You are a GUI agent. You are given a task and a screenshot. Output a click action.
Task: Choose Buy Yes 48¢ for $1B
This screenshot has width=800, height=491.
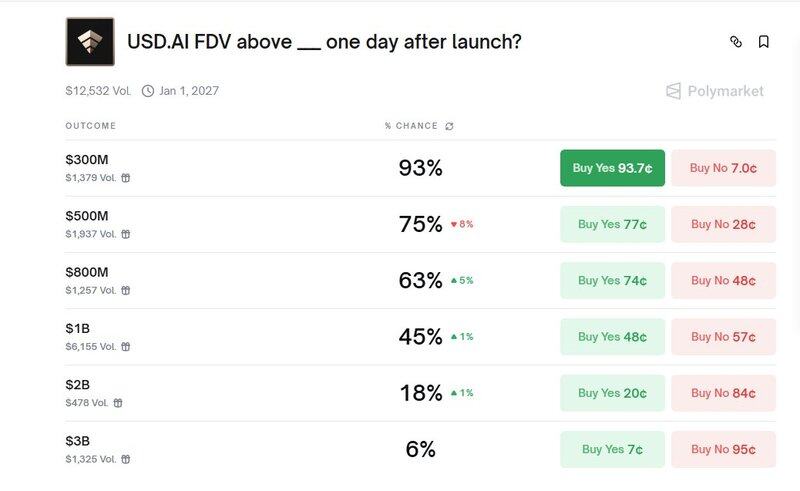coord(612,337)
